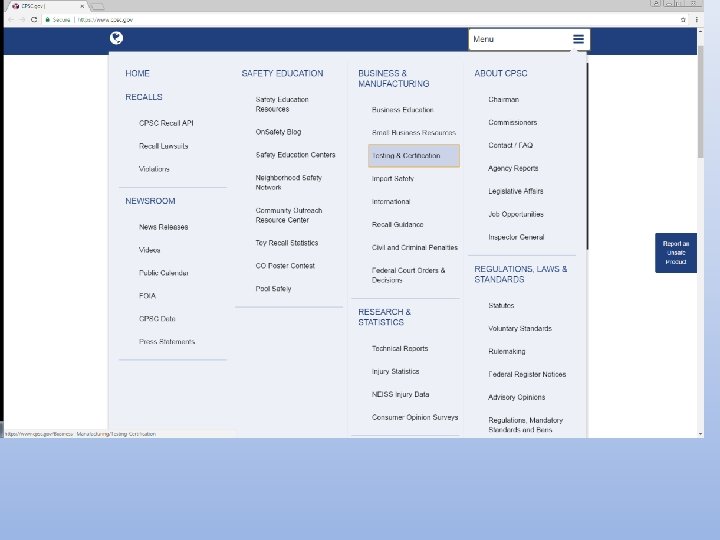Open Statutes link
Image resolution: width=720 pixels, height=540 pixels.
(501, 305)
